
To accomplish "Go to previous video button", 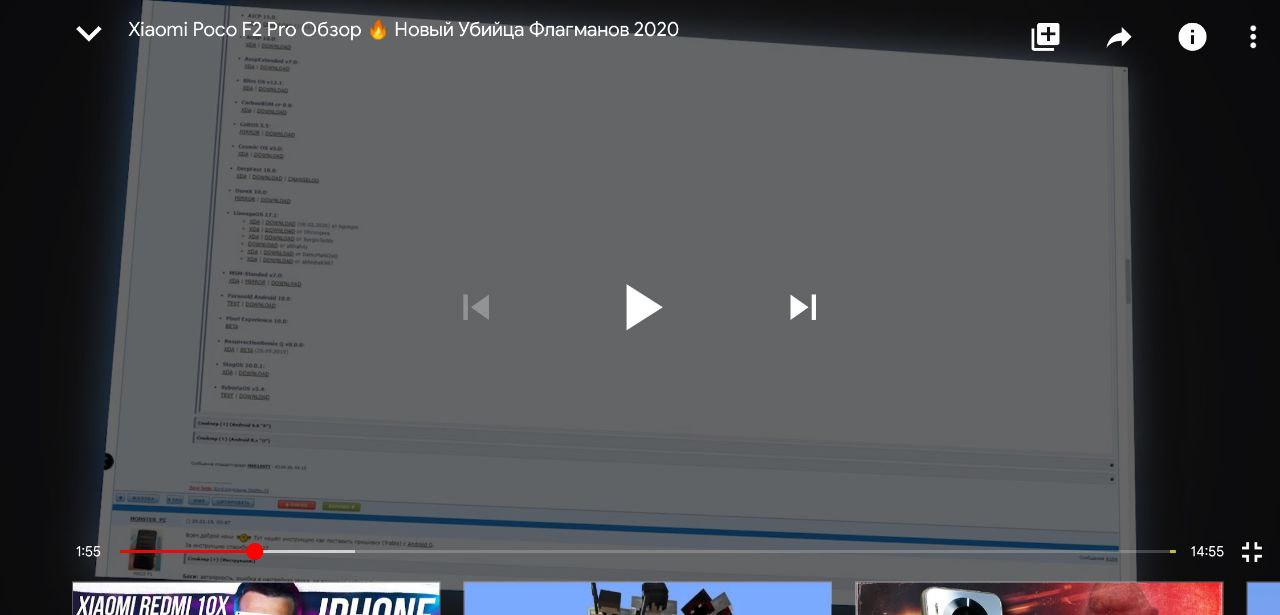I will click(476, 307).
